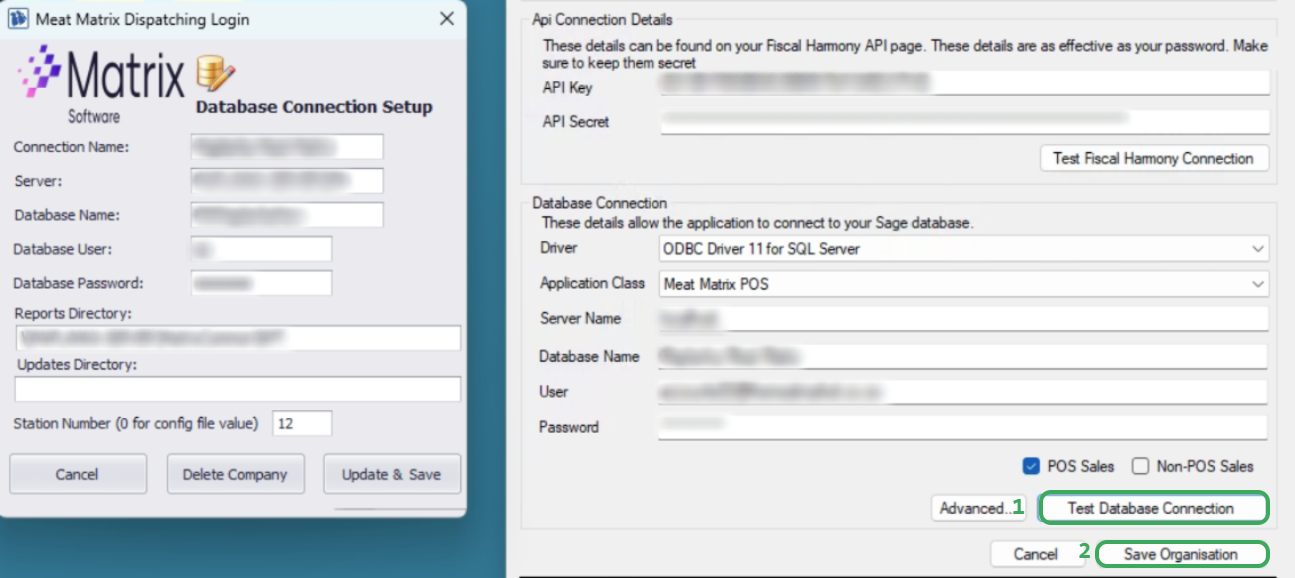Click the 'Api Connection Details' group label
Image resolution: width=1295 pixels, height=578 pixels.
(602, 19)
